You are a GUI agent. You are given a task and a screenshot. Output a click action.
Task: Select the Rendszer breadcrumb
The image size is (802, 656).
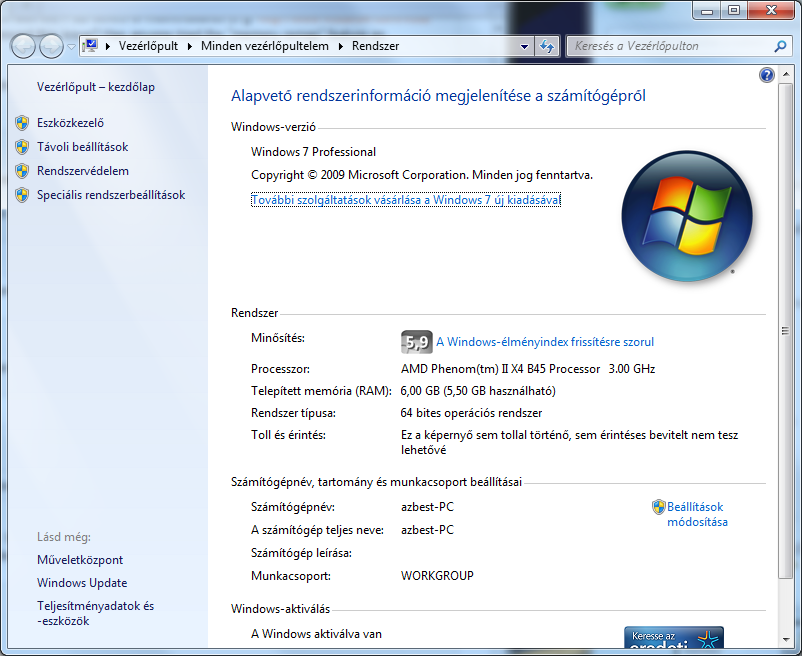tap(375, 46)
